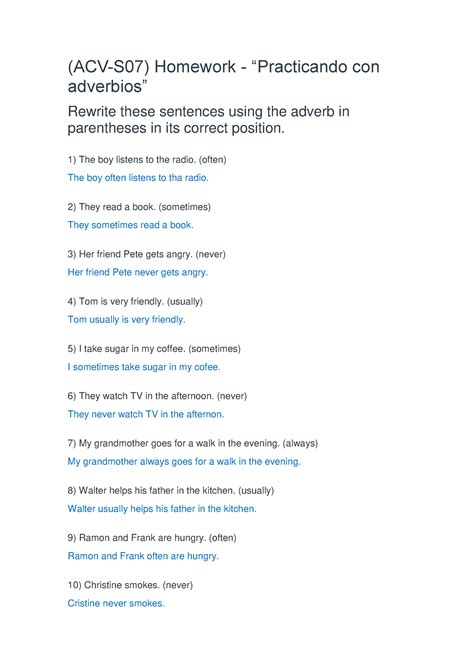This screenshot has height=670, width=474.
Task: Select question 3 about Pete
Action: [x=147, y=254]
